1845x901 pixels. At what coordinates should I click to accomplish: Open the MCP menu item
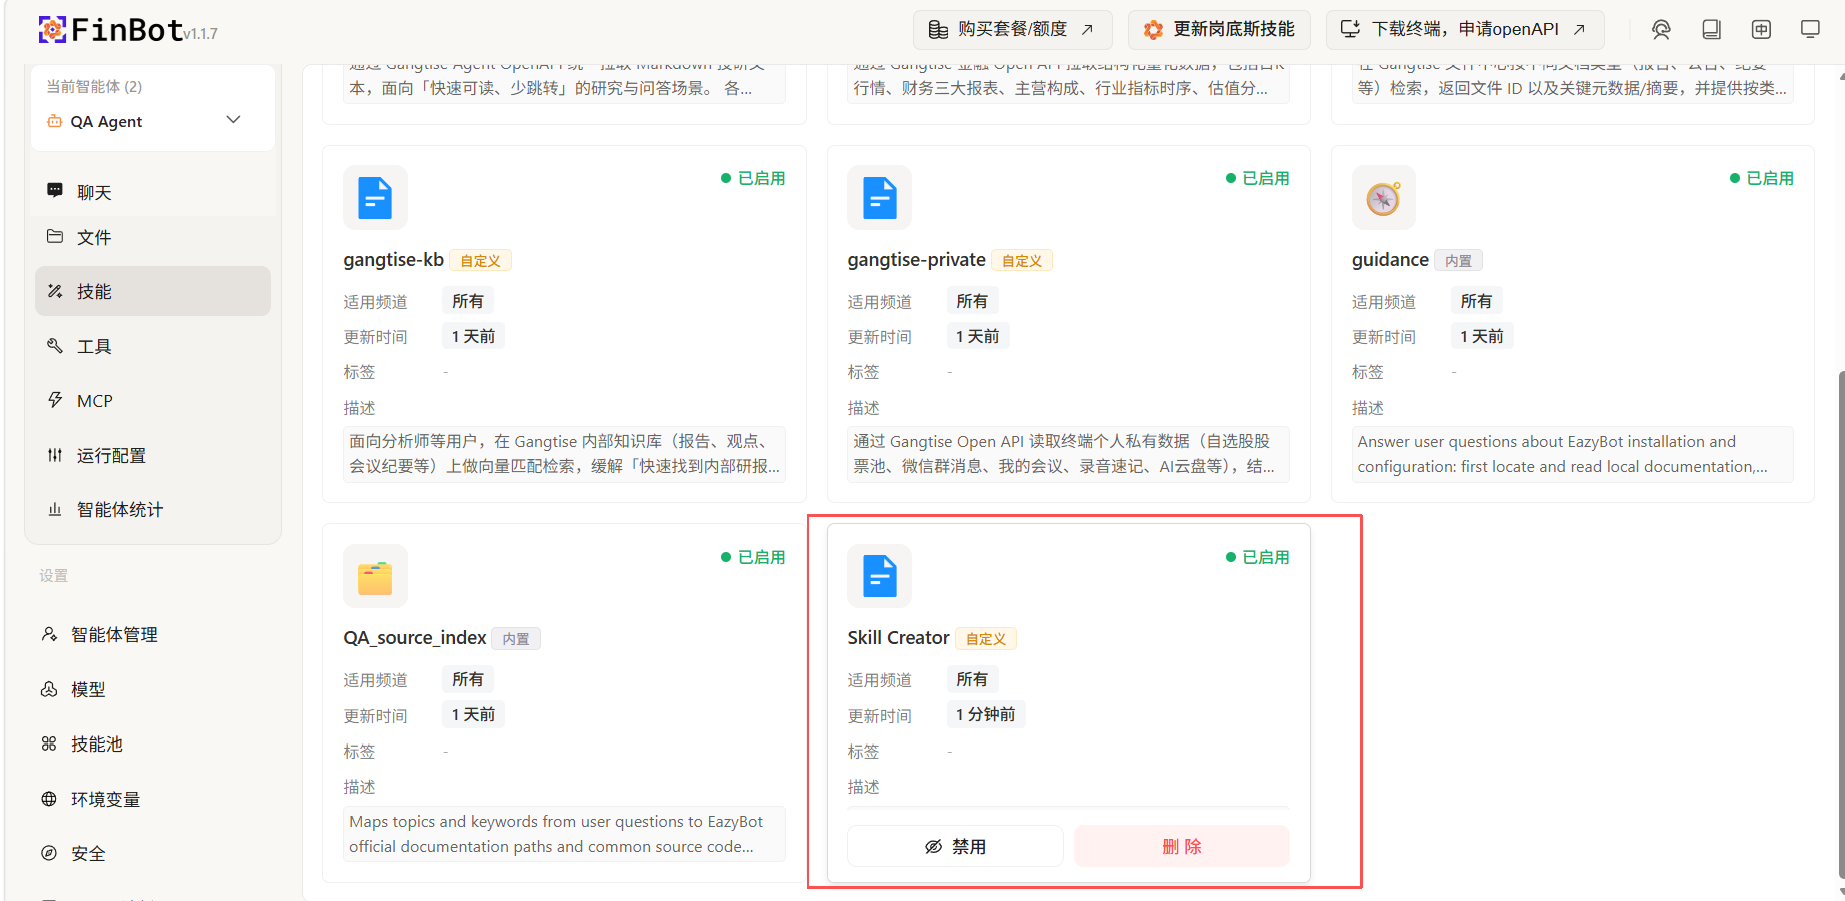click(153, 401)
